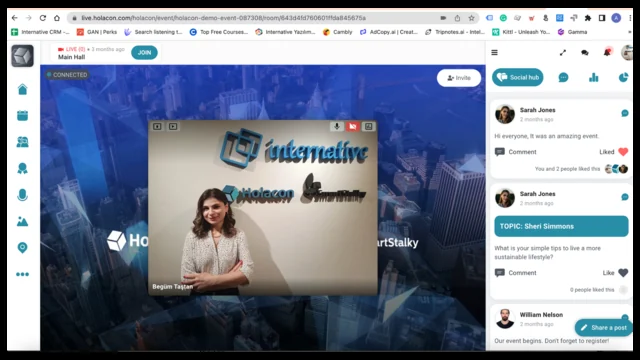640x360 pixels.
Task: Open the gallery image sidebar icon
Action: (x=22, y=222)
